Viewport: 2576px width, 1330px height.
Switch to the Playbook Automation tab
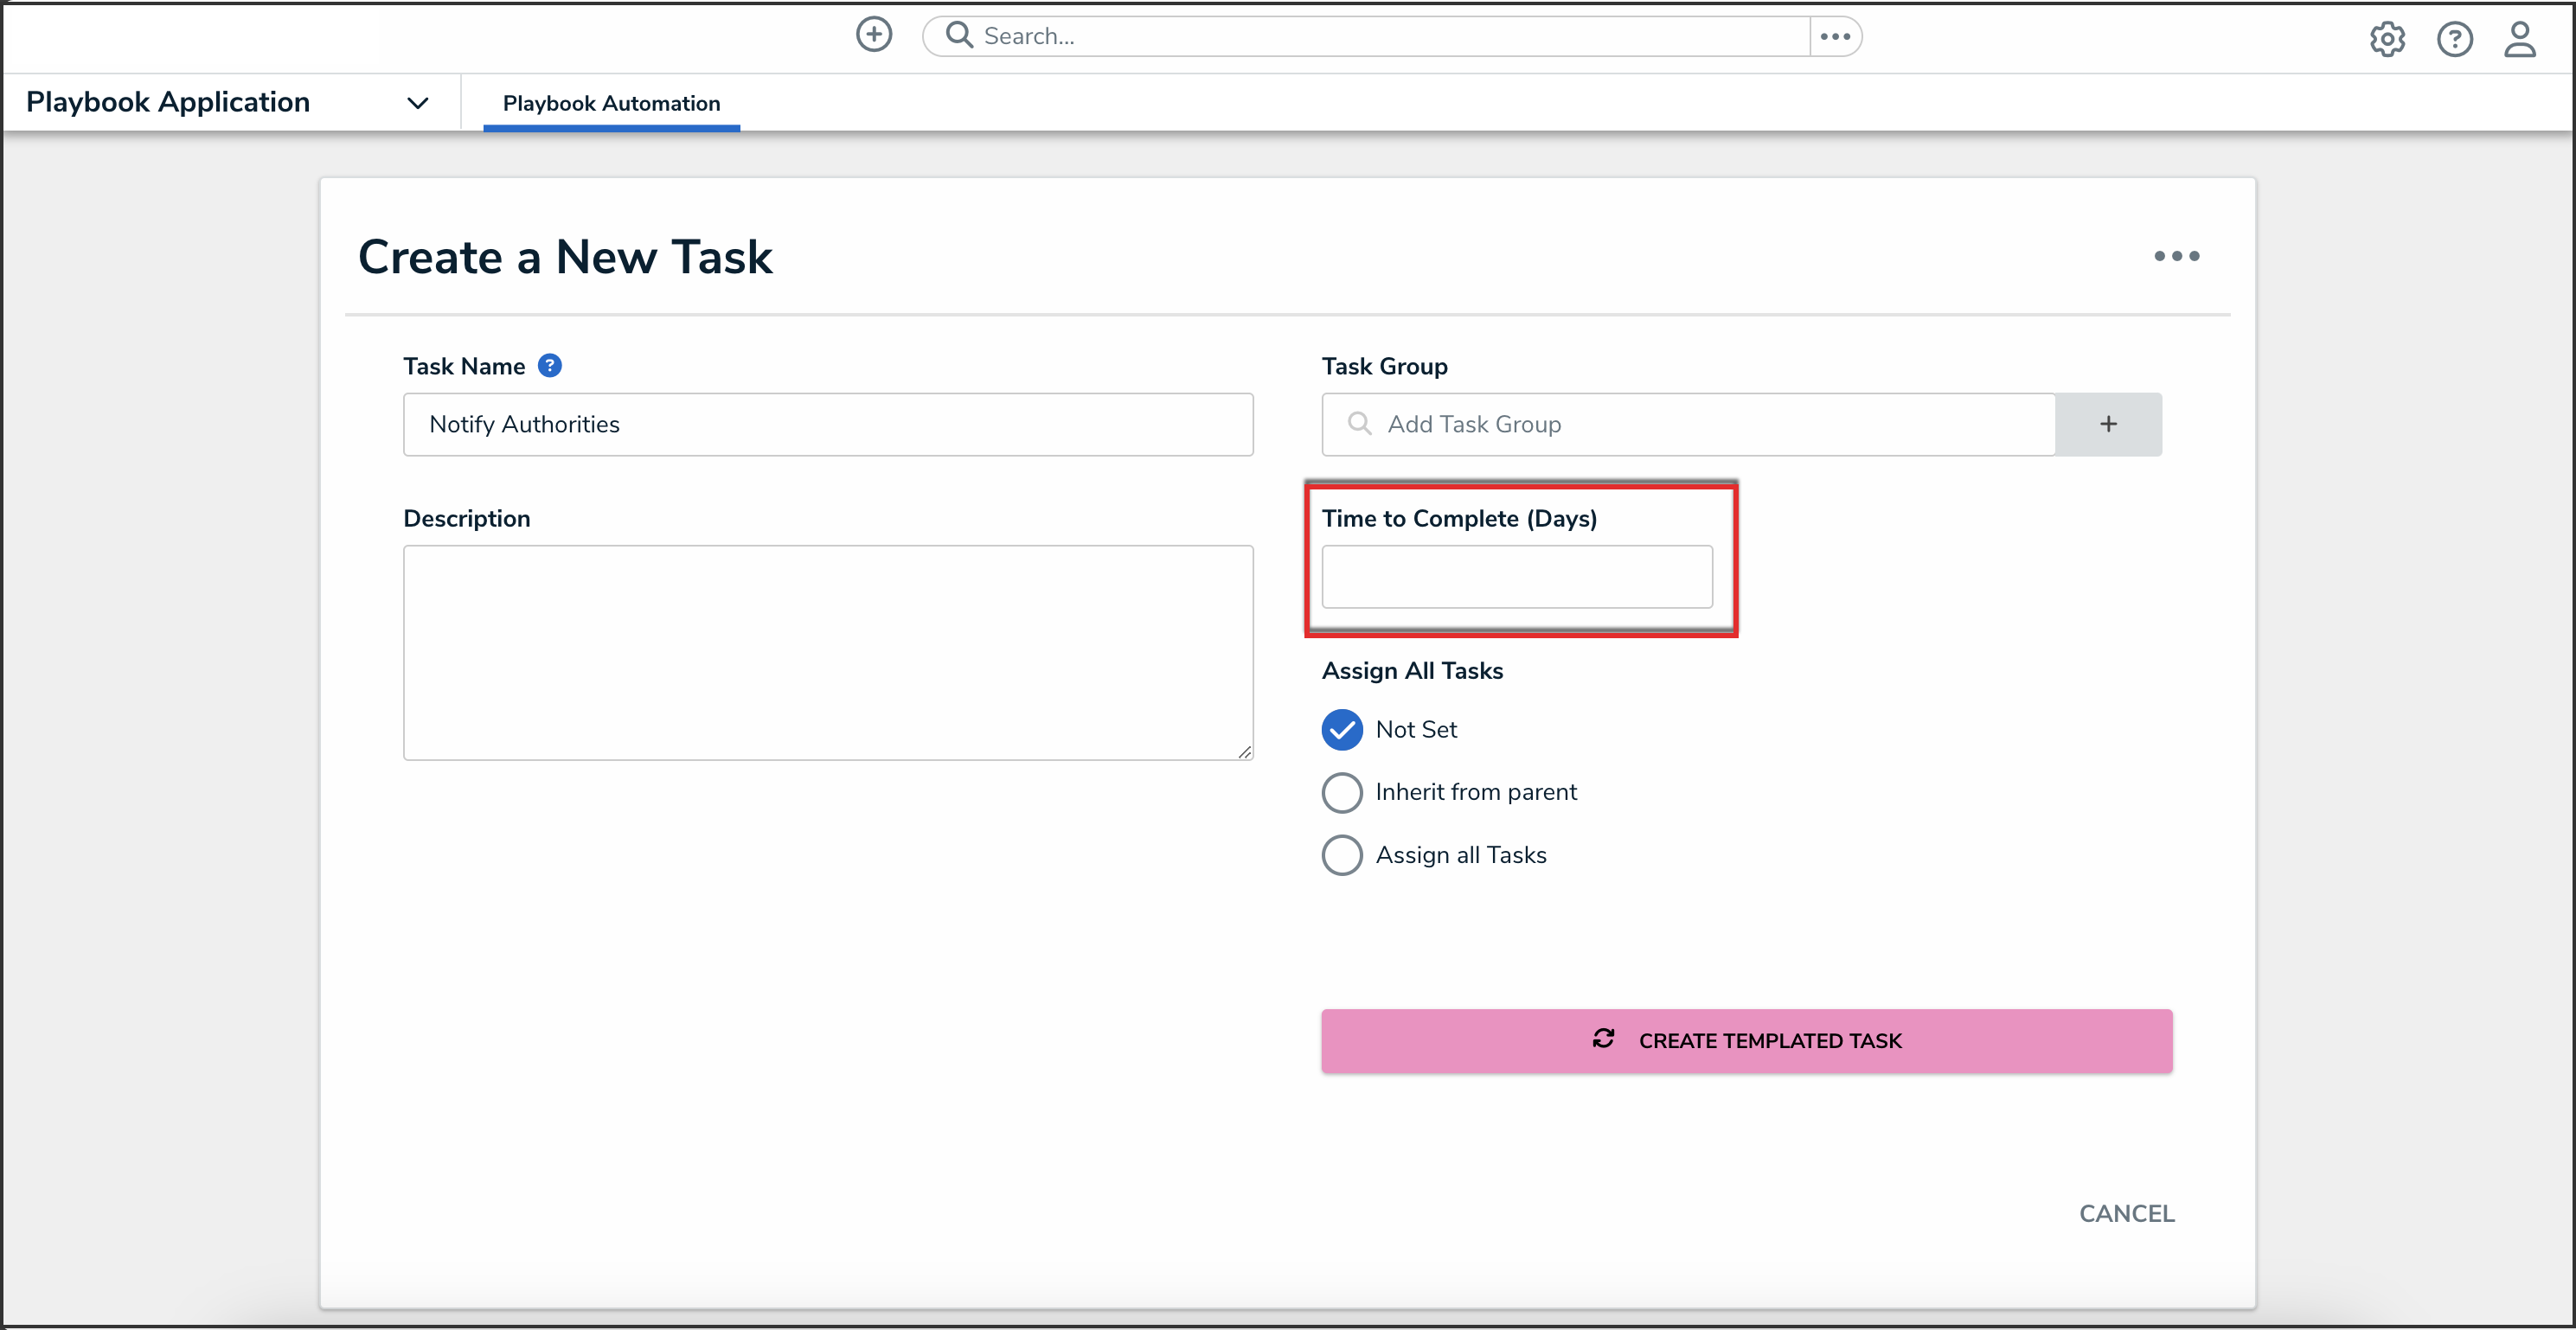(x=611, y=103)
